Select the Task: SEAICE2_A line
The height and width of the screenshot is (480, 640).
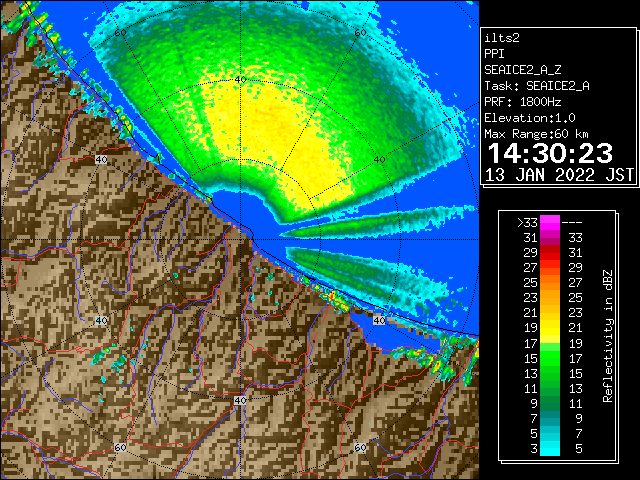click(x=537, y=86)
